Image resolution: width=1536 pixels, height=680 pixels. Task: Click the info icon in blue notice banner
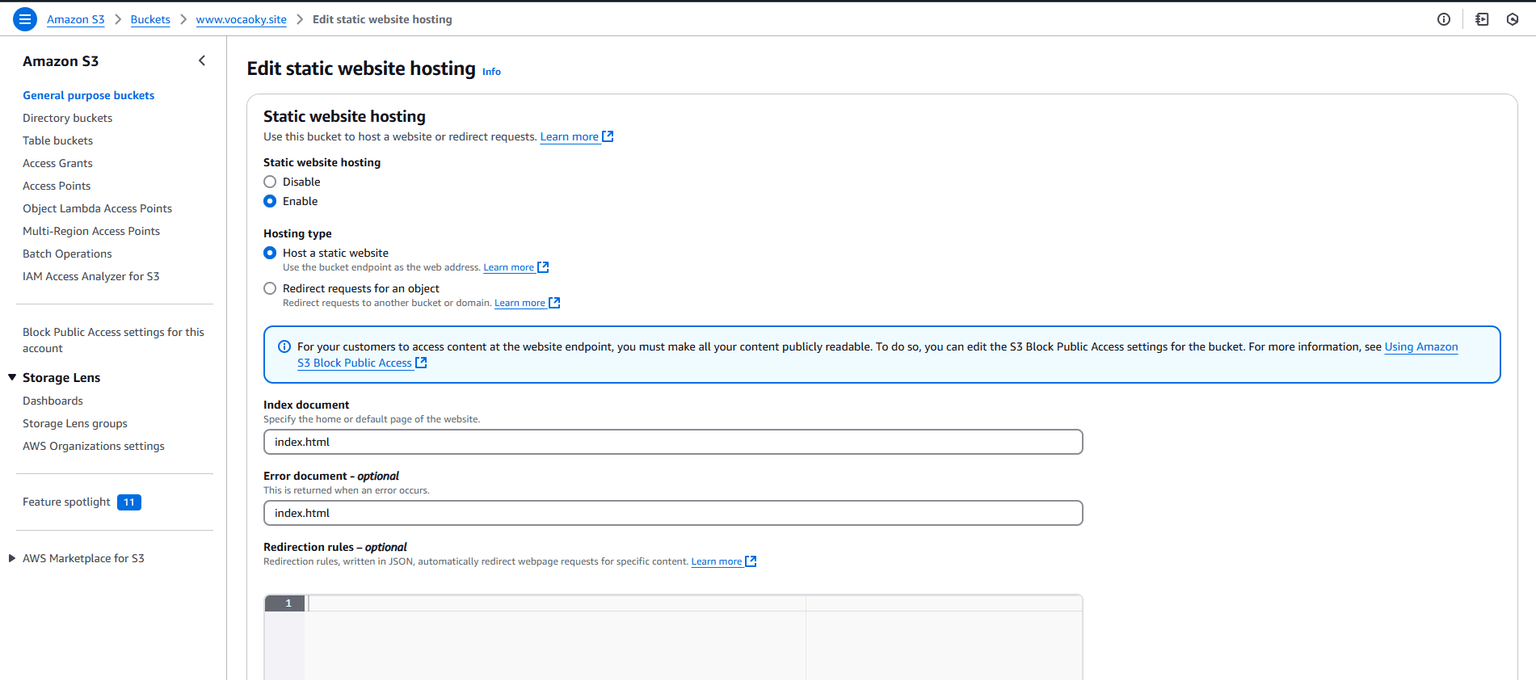[x=284, y=347]
